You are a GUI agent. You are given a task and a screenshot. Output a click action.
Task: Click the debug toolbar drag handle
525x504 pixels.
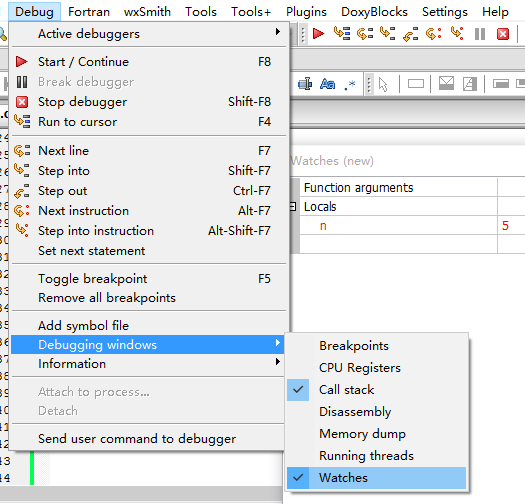(x=303, y=34)
